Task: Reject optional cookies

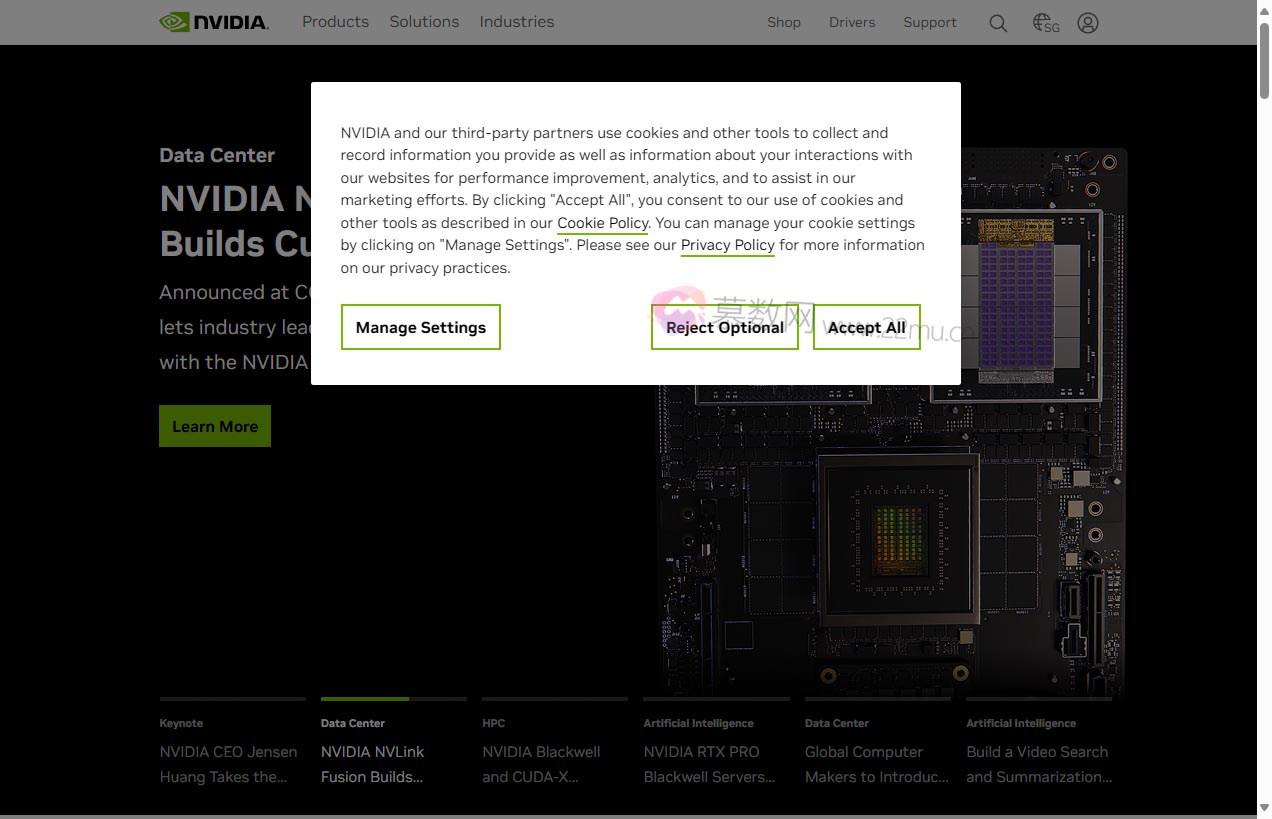Action: 724,327
